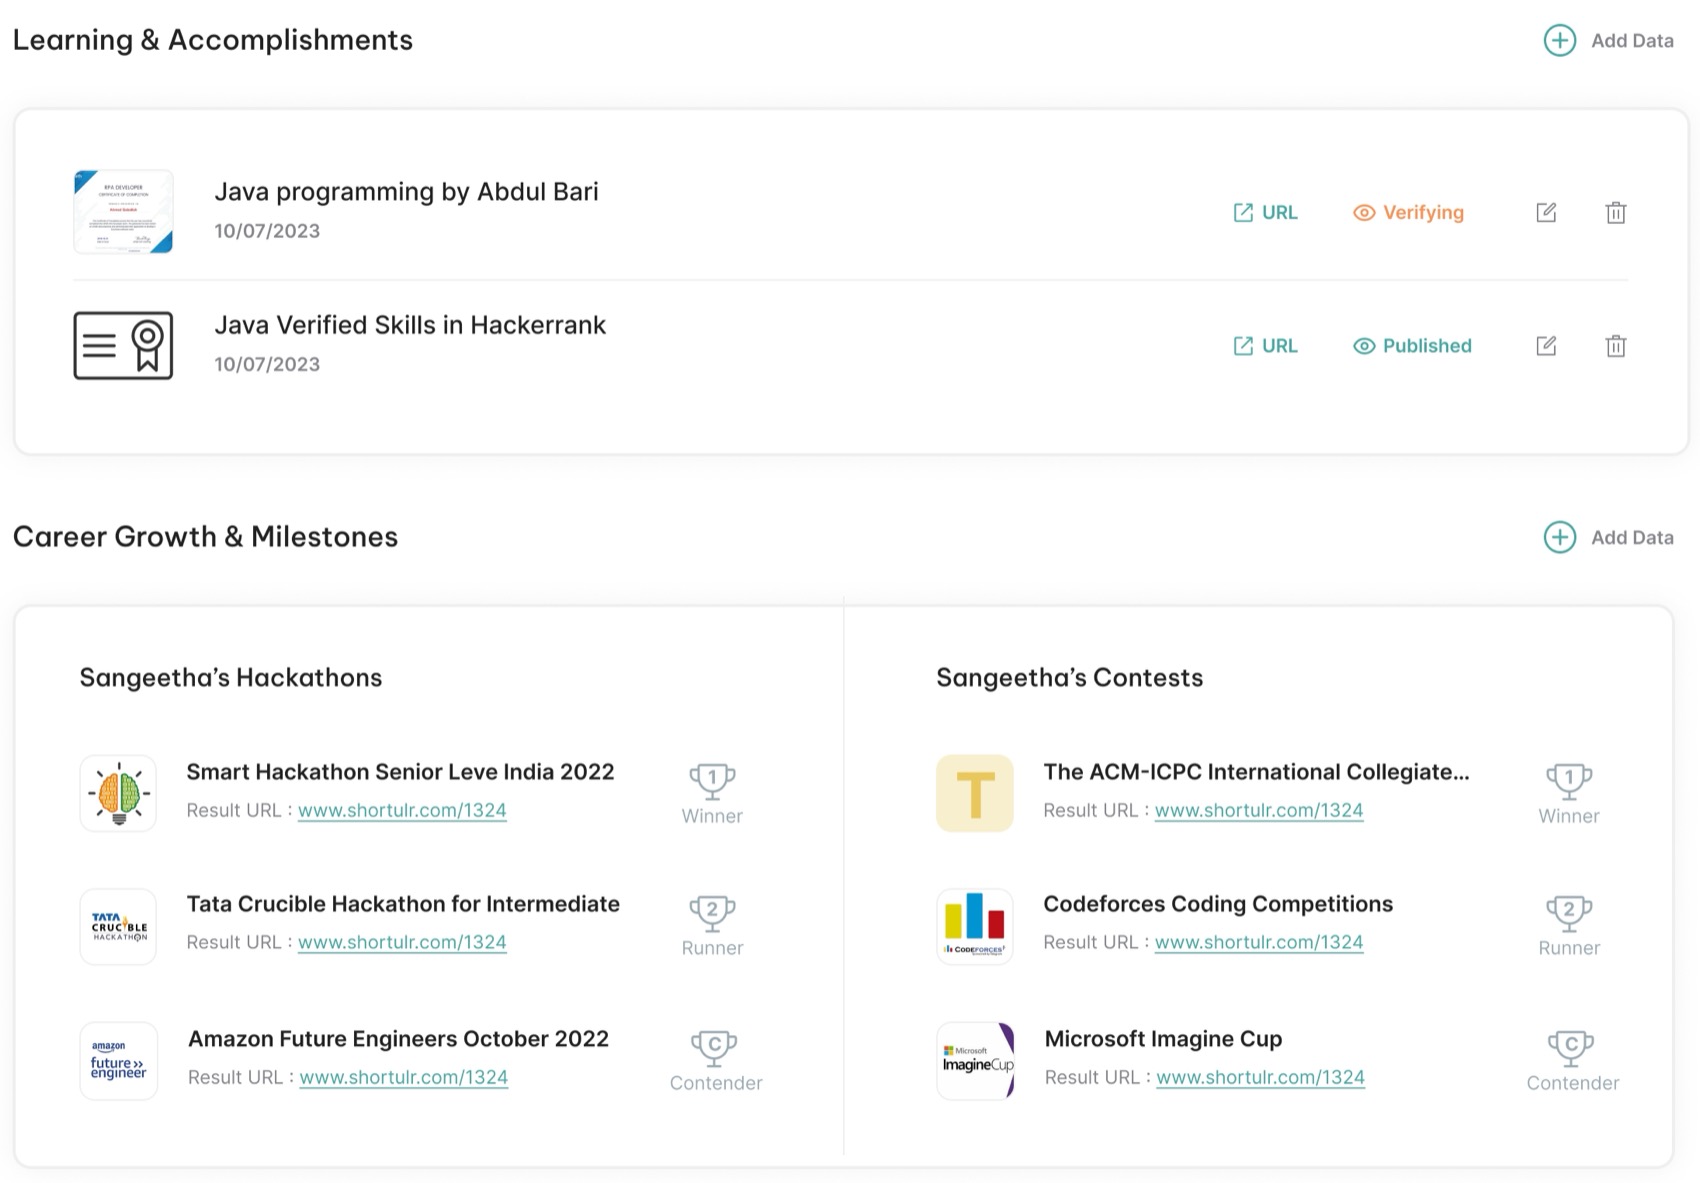Open result URL for Amazon Future Engineers
The image size is (1700, 1183).
click(x=404, y=1078)
